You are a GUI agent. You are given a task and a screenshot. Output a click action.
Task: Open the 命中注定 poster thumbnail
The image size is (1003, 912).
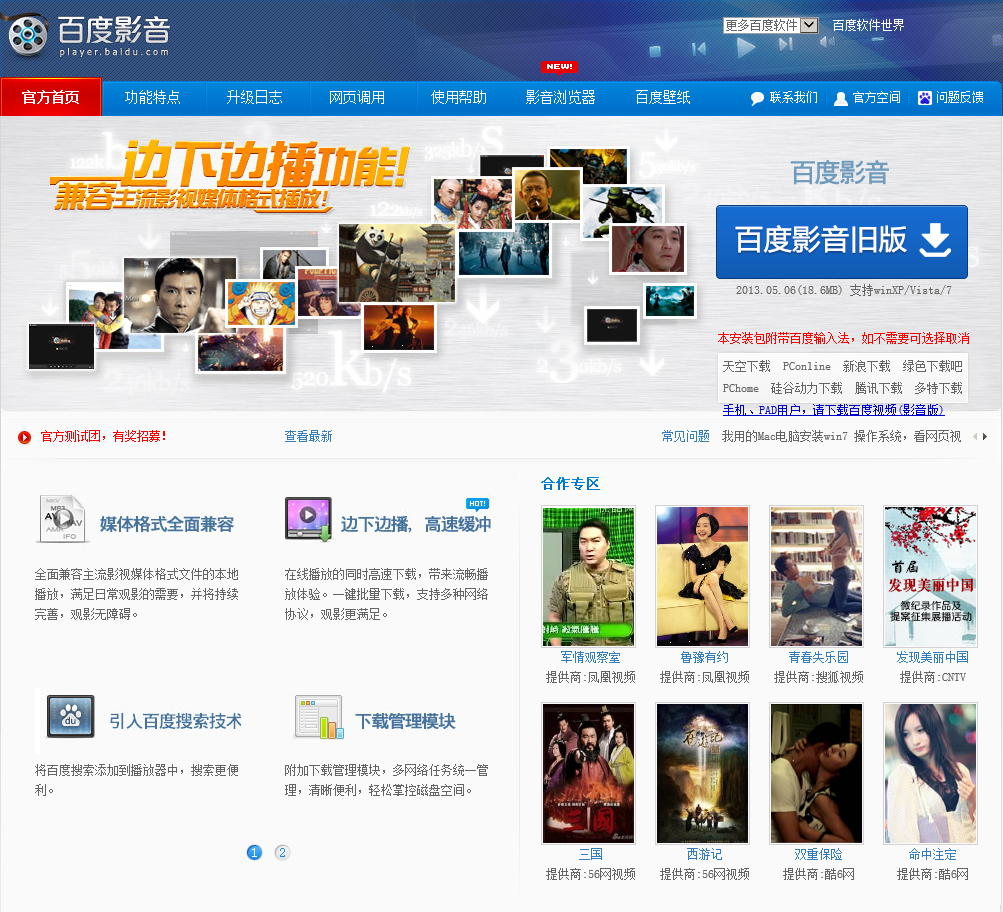(931, 773)
